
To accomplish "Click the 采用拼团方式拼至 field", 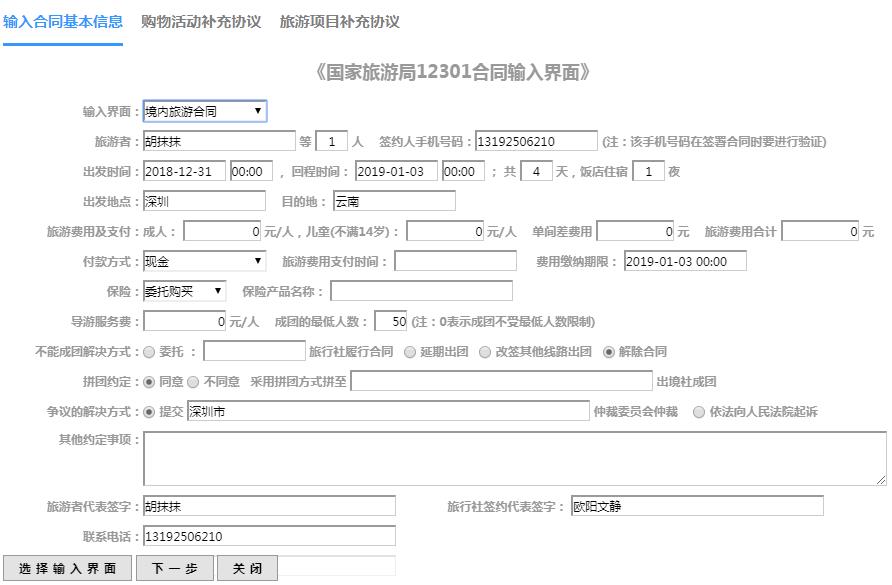I will pos(501,381).
